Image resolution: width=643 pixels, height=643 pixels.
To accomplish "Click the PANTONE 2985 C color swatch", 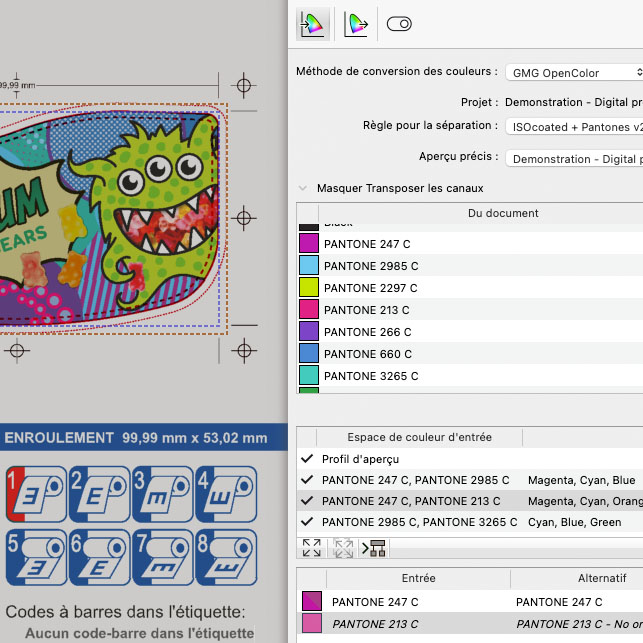I will [309, 265].
